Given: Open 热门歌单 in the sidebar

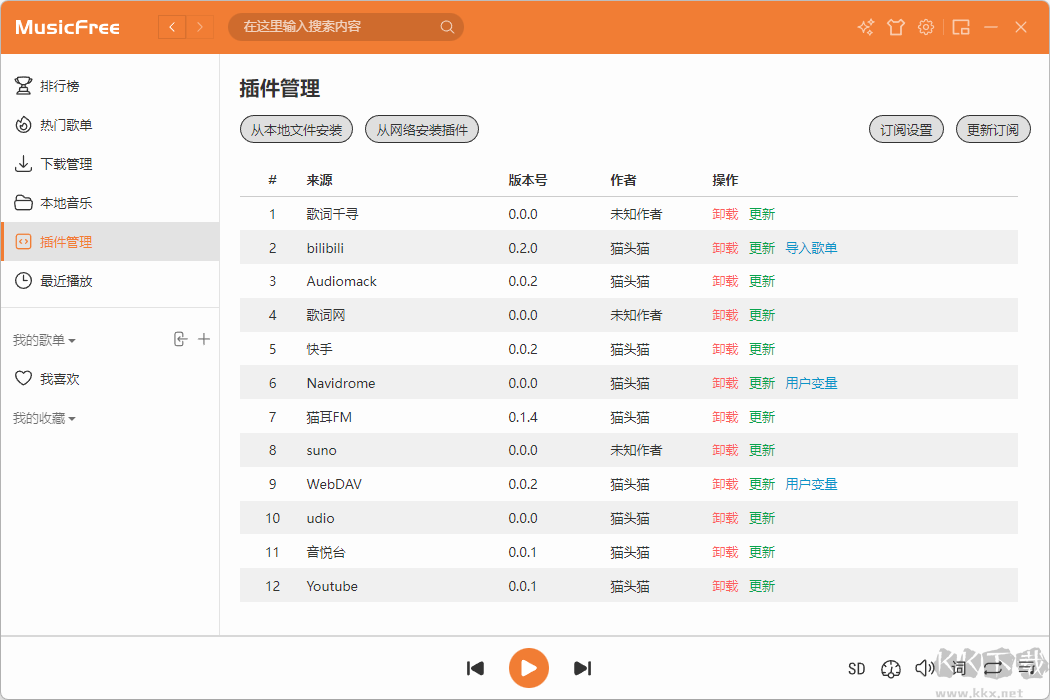Looking at the screenshot, I should [110, 125].
